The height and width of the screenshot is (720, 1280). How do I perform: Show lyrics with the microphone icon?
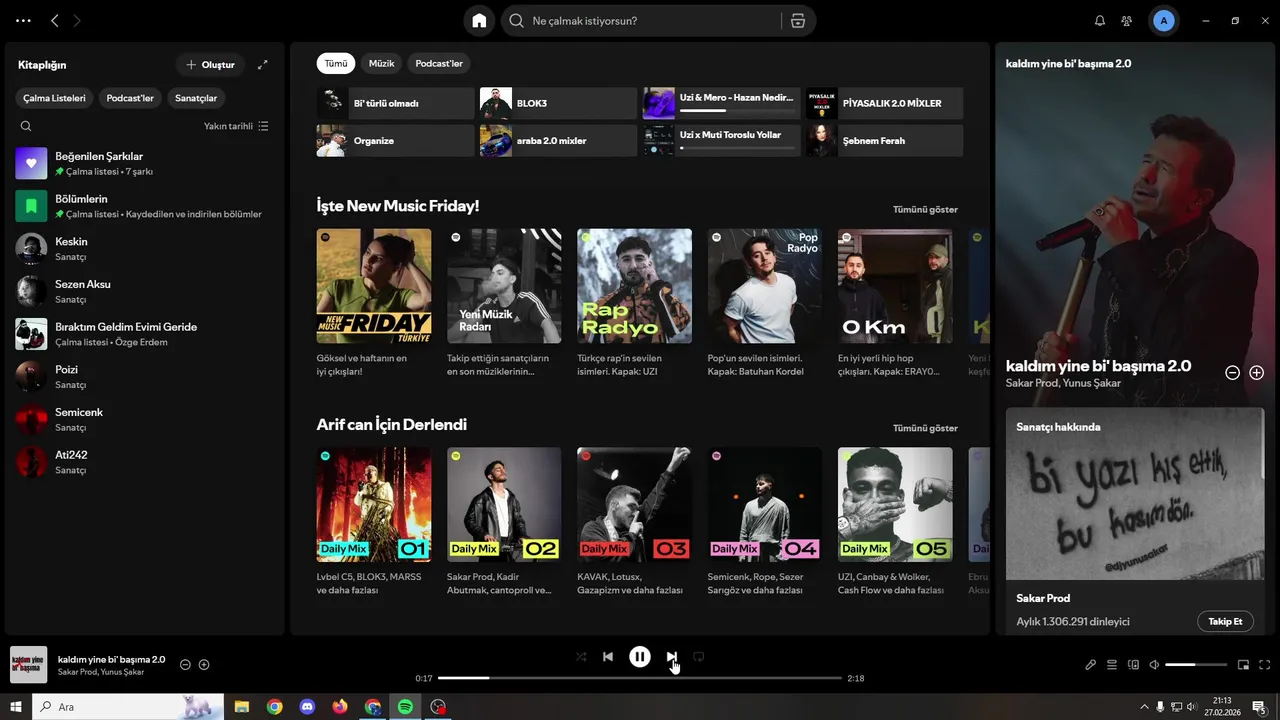pos(1091,664)
